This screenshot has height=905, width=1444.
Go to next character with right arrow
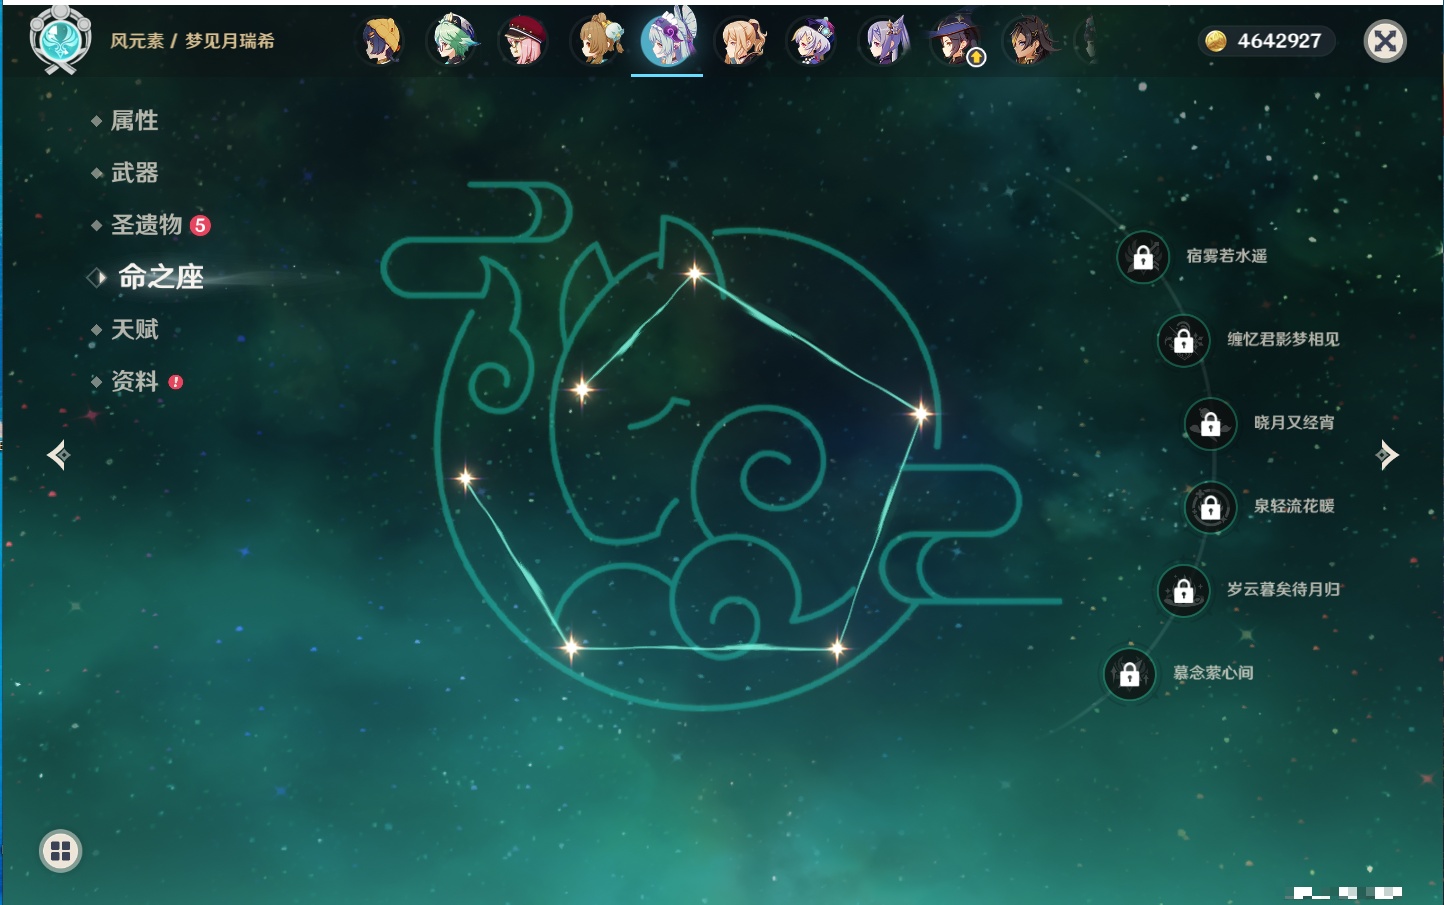tap(1387, 455)
